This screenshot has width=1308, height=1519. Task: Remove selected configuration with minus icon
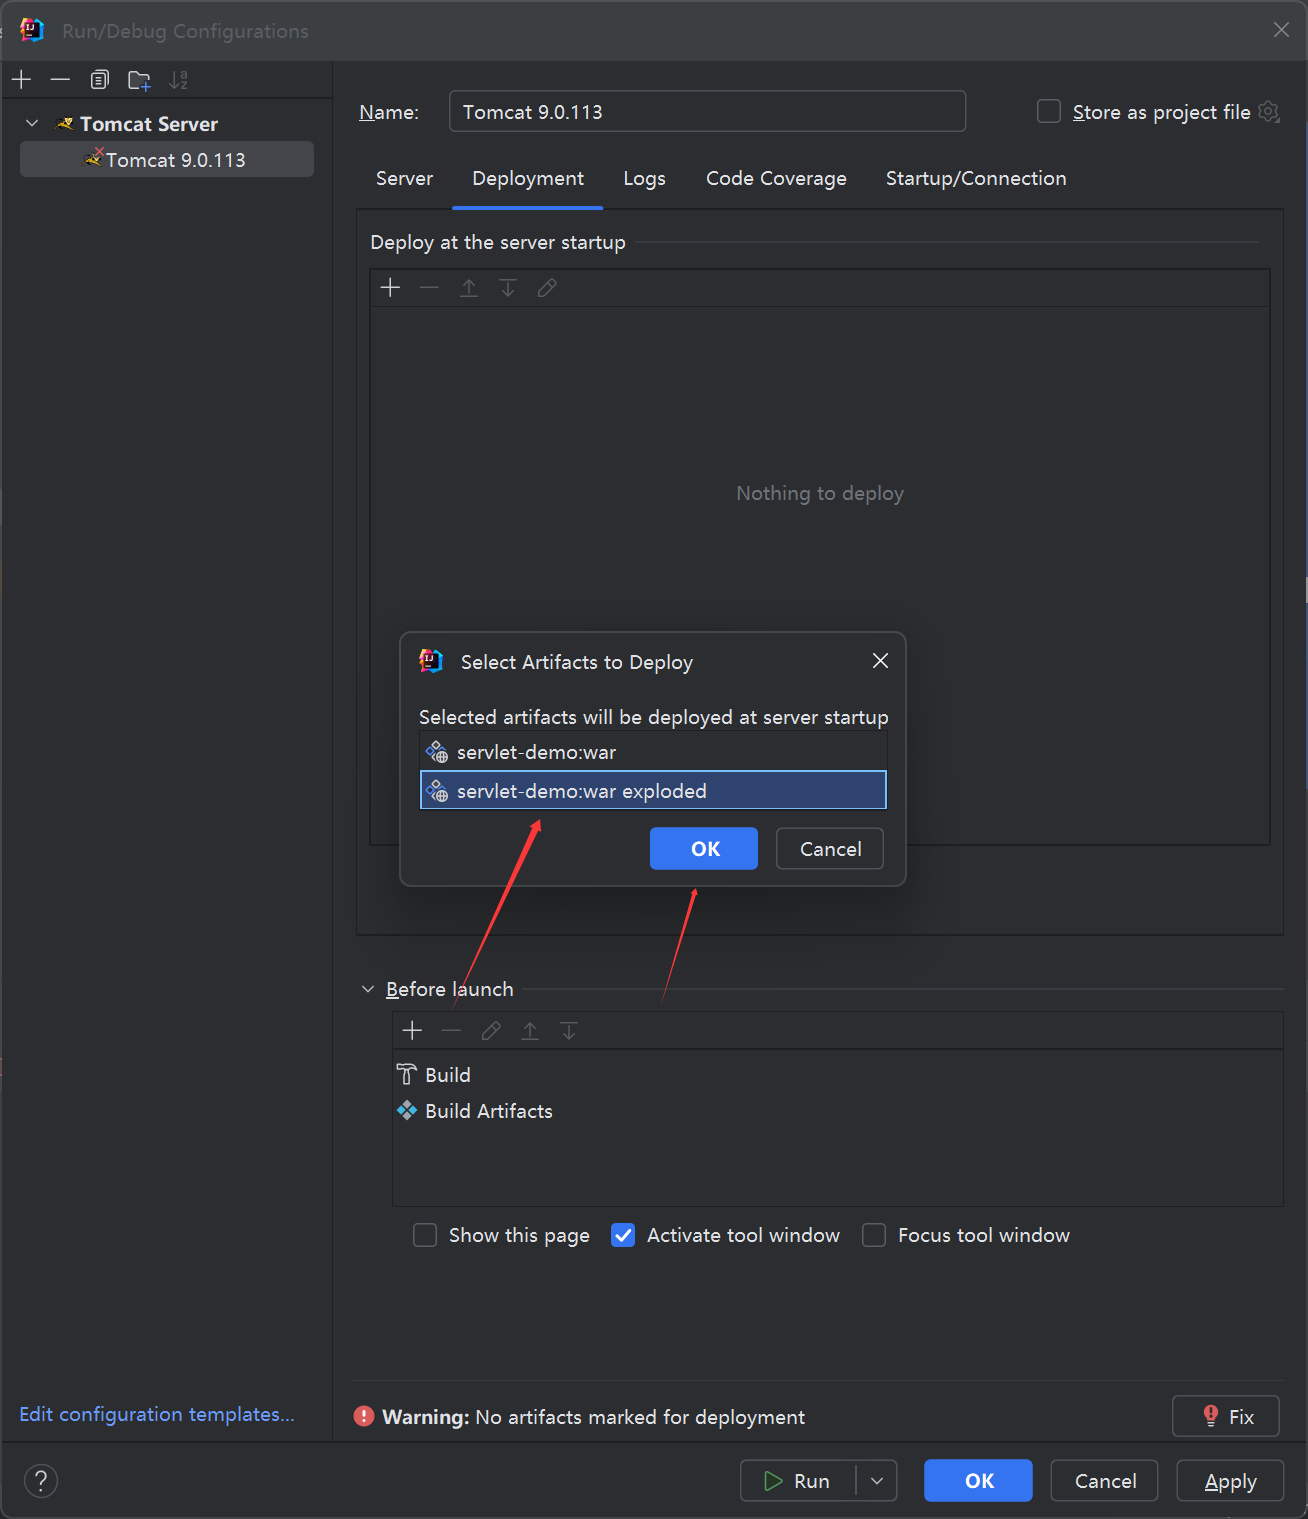pyautogui.click(x=60, y=80)
